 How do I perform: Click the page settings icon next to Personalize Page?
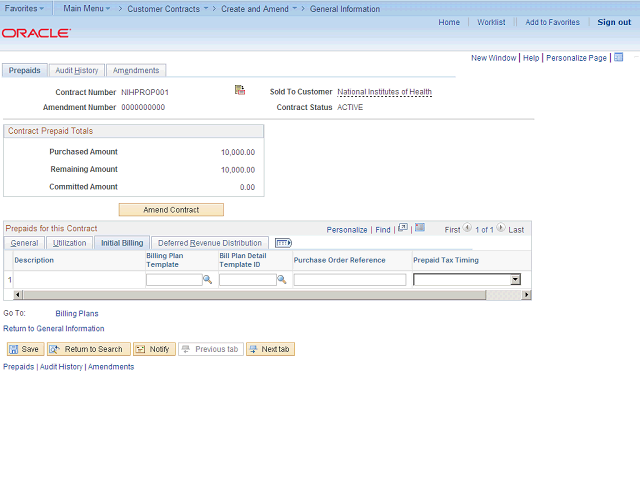(619, 57)
